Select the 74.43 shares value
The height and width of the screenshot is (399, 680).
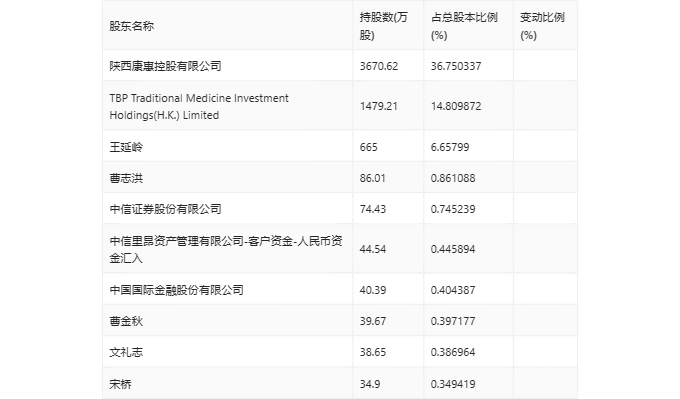(373, 209)
